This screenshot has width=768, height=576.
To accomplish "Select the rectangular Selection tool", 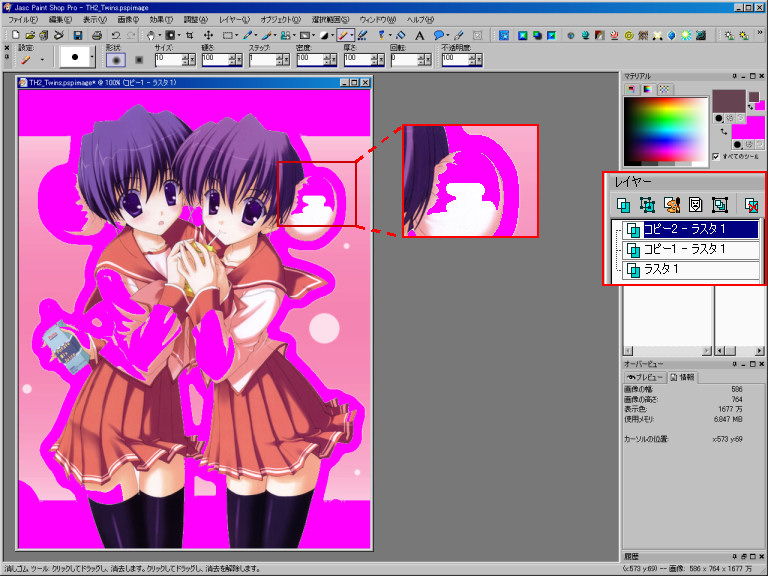I will pos(227,35).
